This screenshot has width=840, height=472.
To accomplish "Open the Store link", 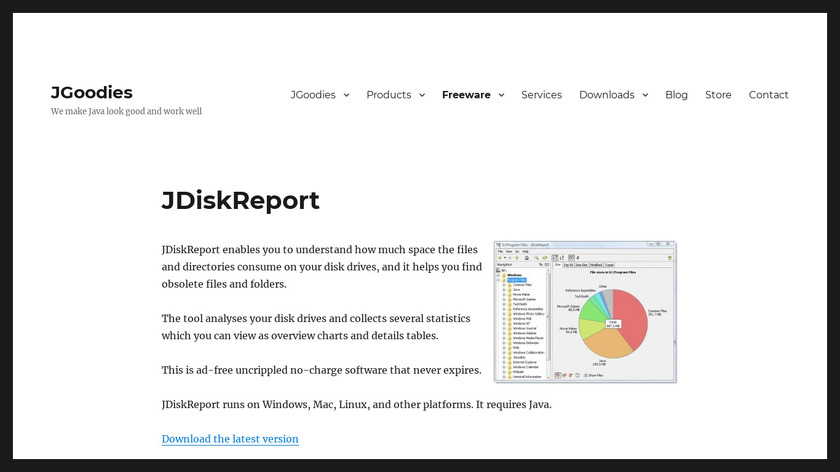I will pyautogui.click(x=718, y=95).
